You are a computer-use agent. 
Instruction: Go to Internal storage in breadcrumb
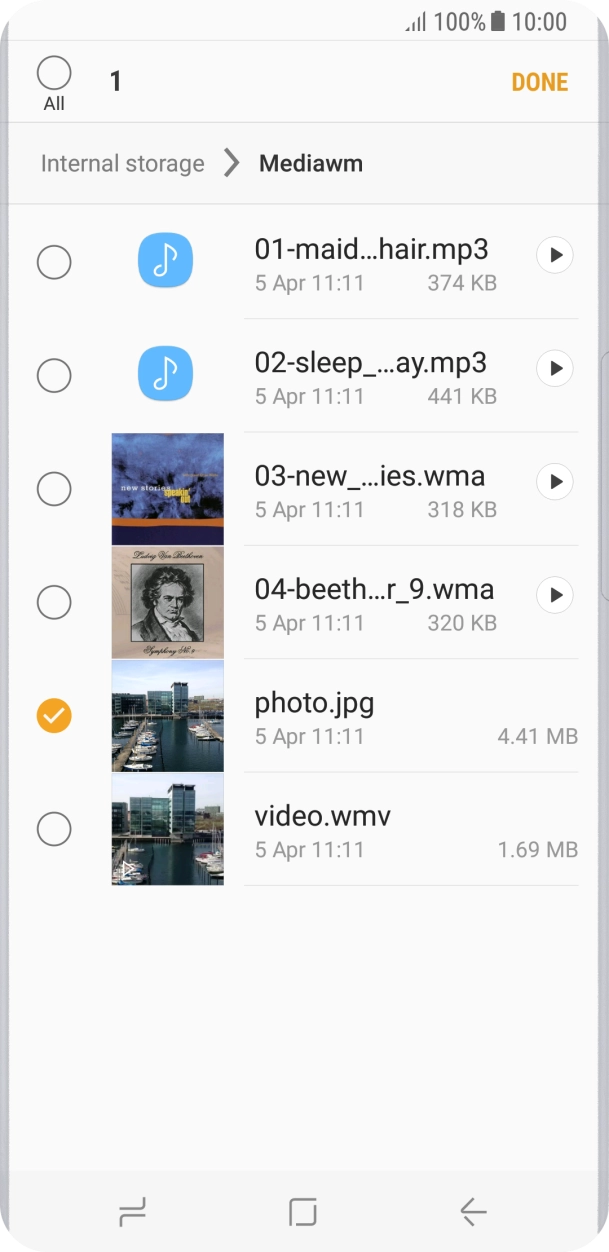pyautogui.click(x=122, y=163)
